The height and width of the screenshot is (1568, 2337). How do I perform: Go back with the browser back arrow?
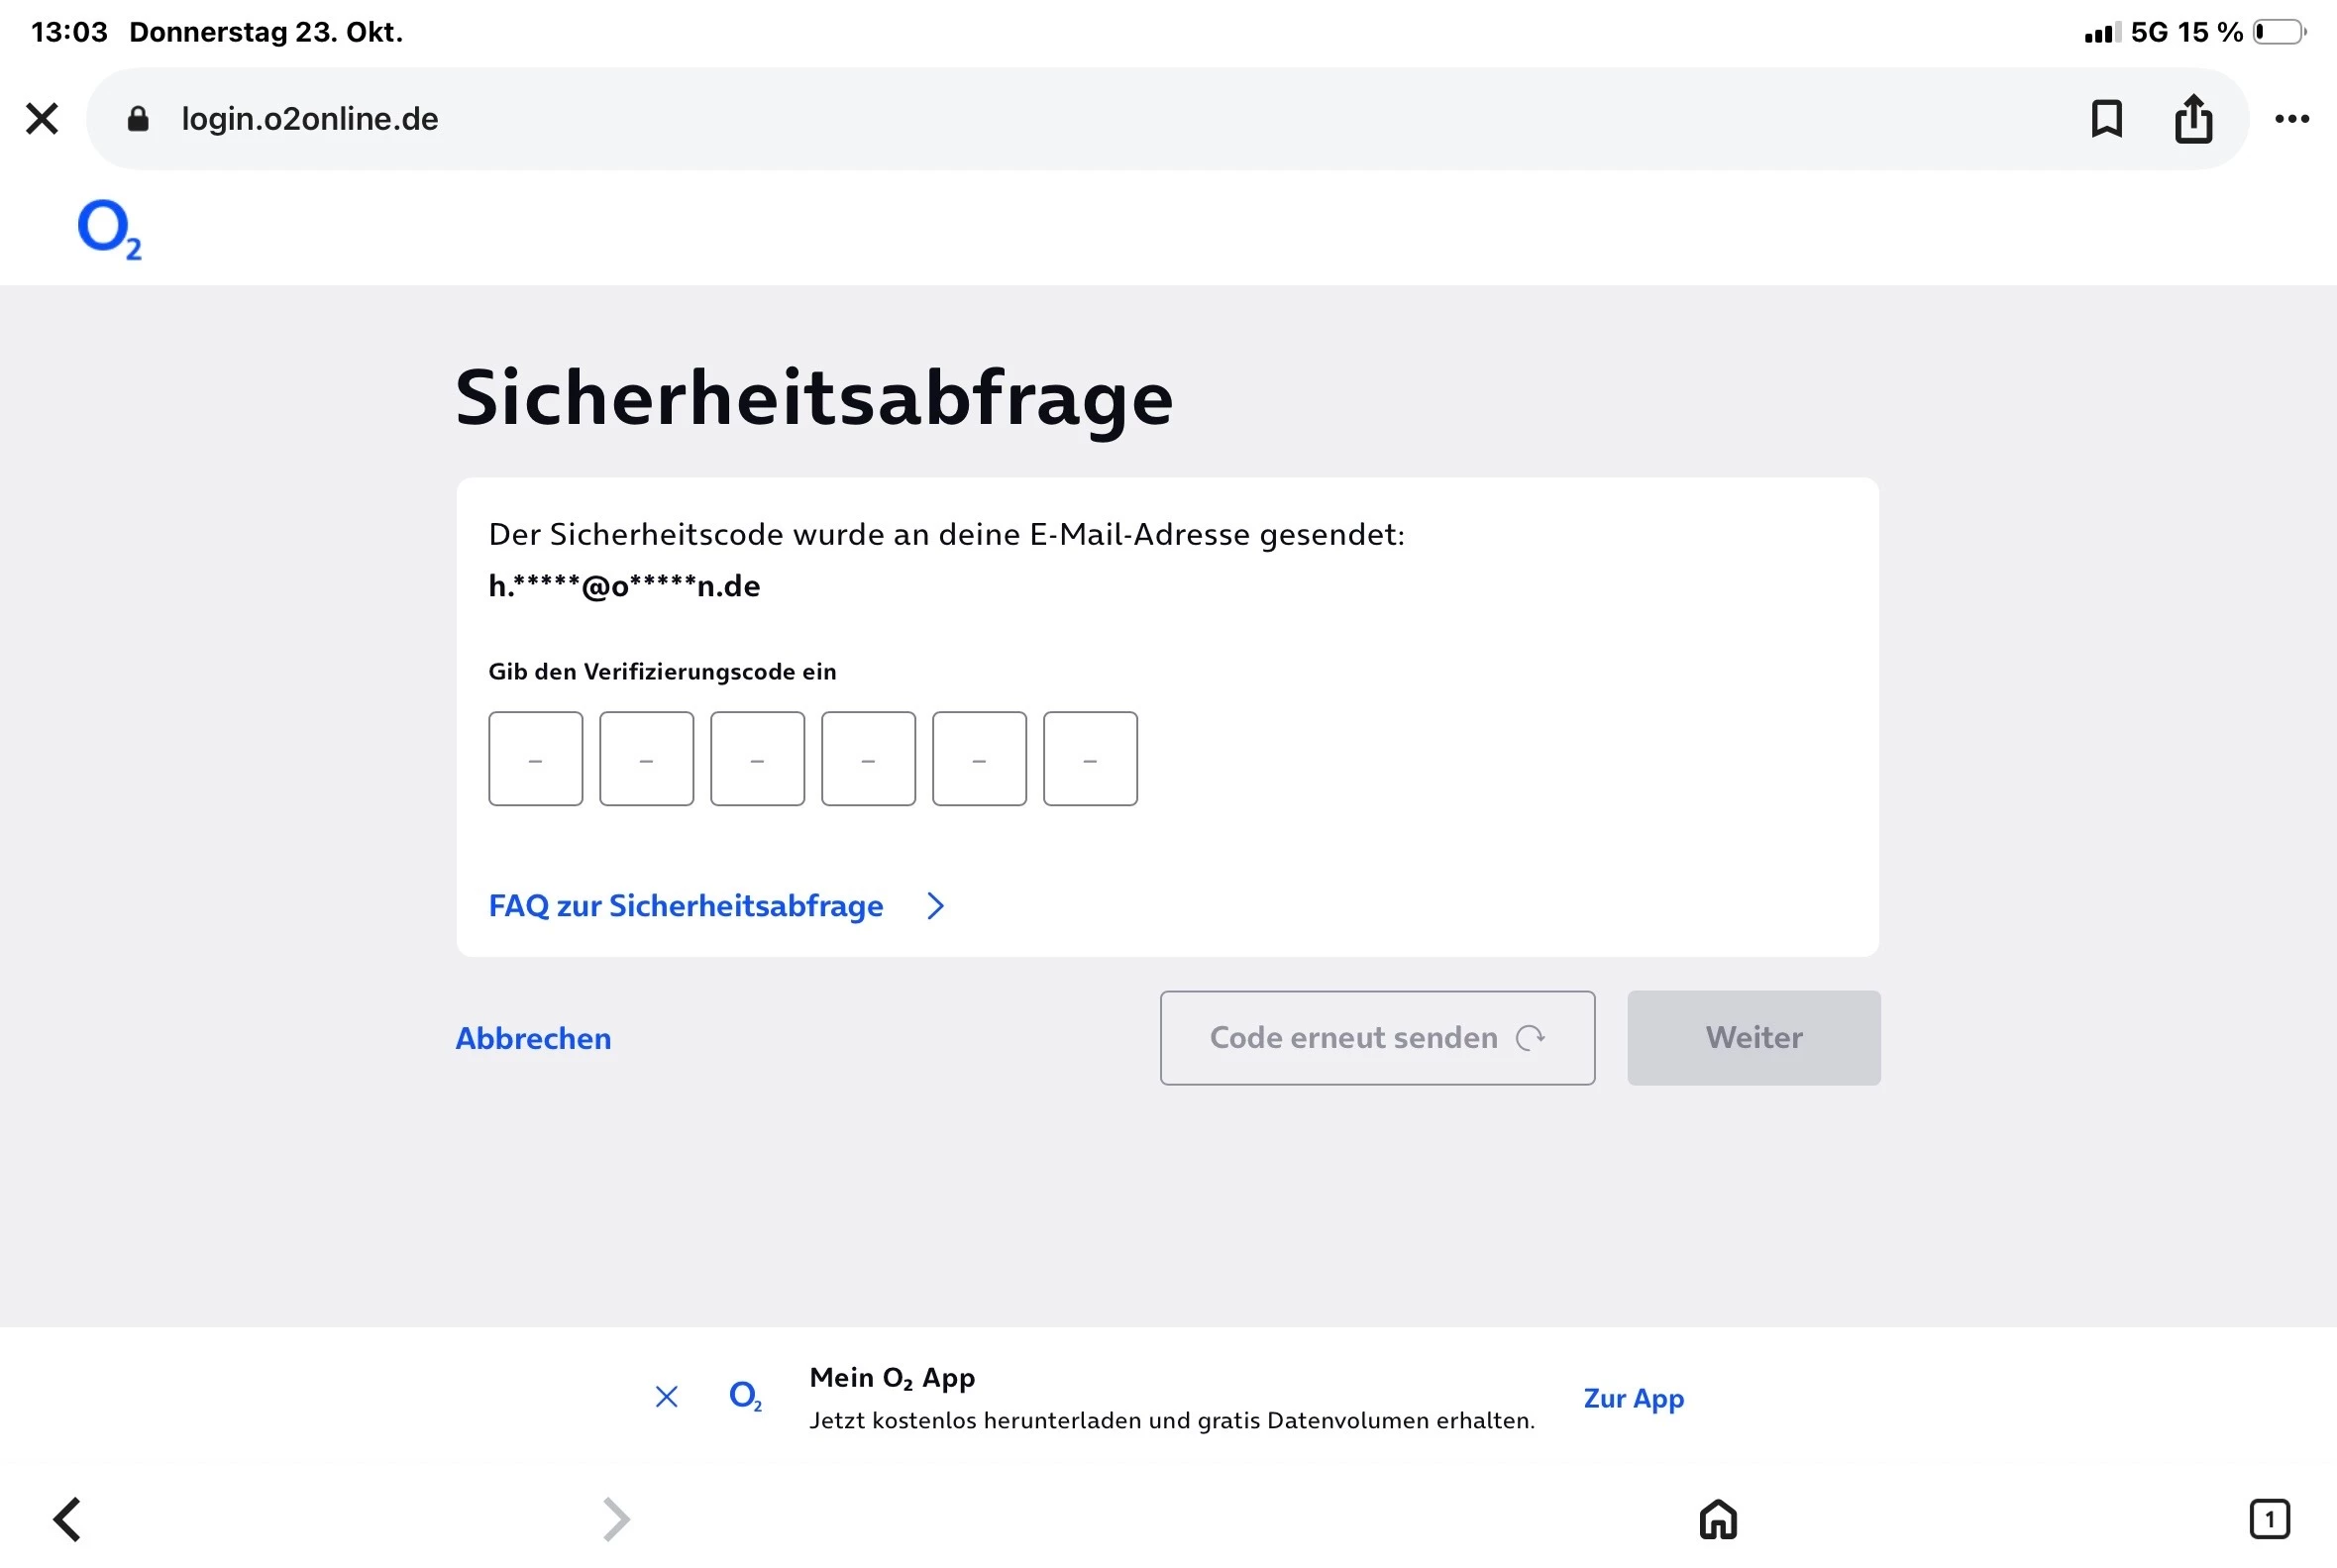[67, 1519]
